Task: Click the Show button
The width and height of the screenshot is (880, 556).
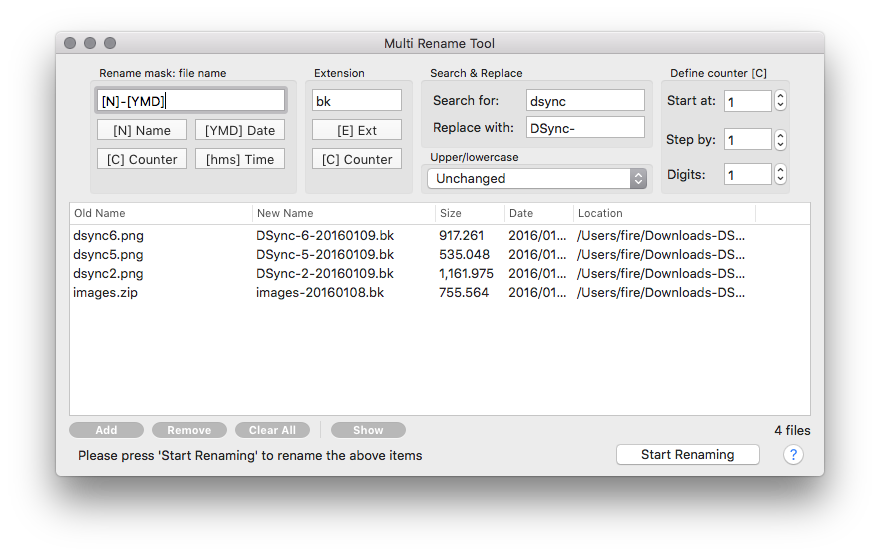Action: (x=368, y=430)
